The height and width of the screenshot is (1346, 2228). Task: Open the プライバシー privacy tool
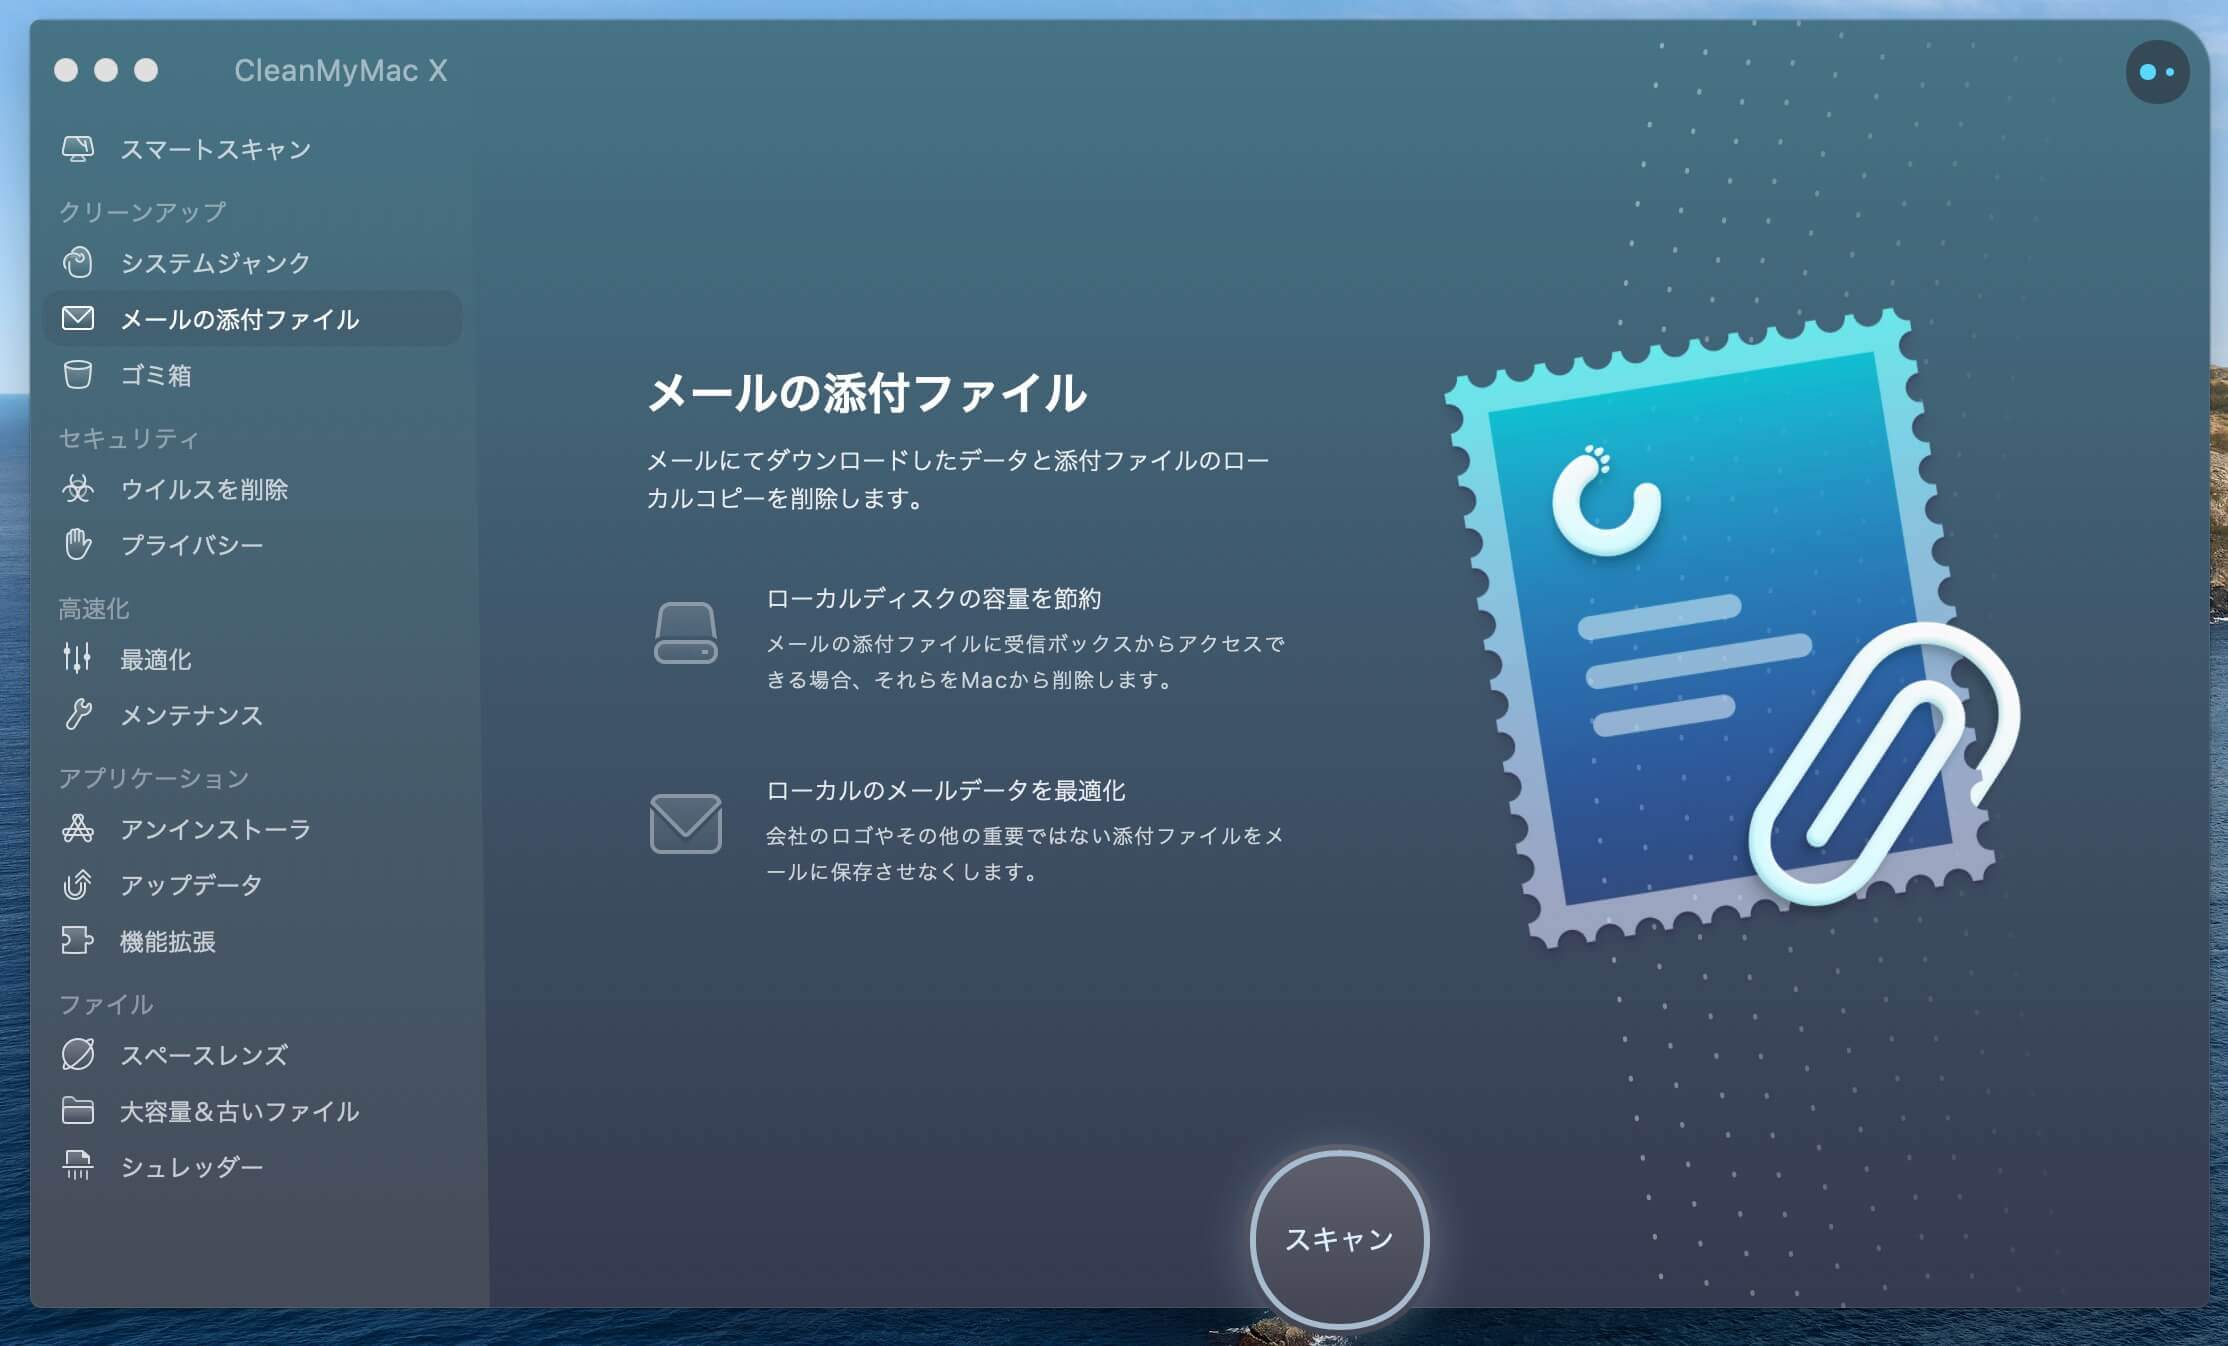coord(80,546)
